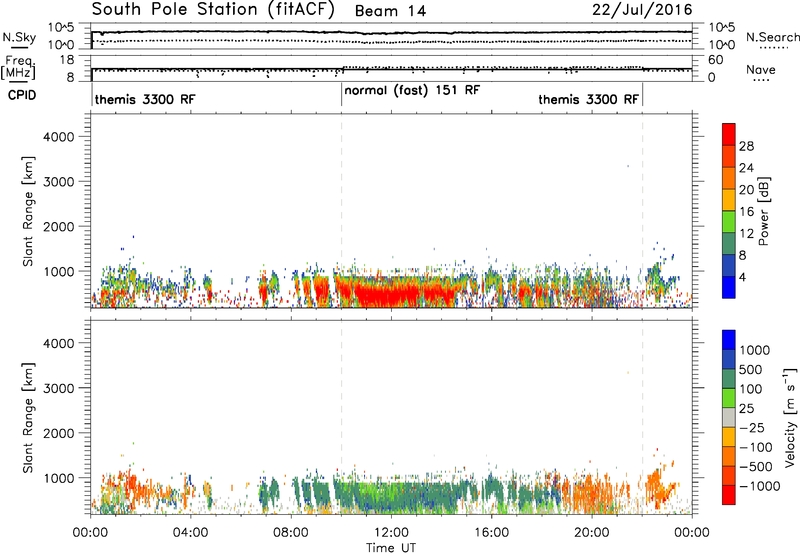Click the 'themis 3300 RF' label ending near 22:00
Screen dimensions: 800x554
(589, 99)
